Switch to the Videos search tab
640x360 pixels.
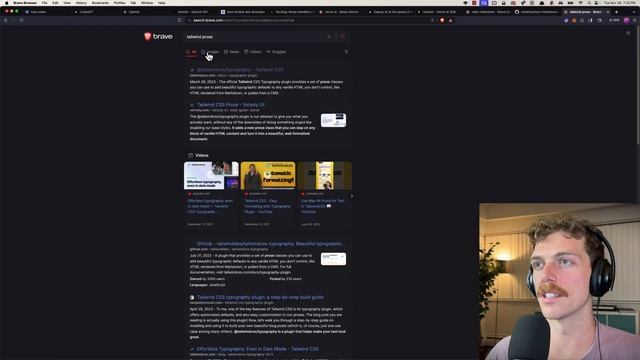[x=253, y=52]
